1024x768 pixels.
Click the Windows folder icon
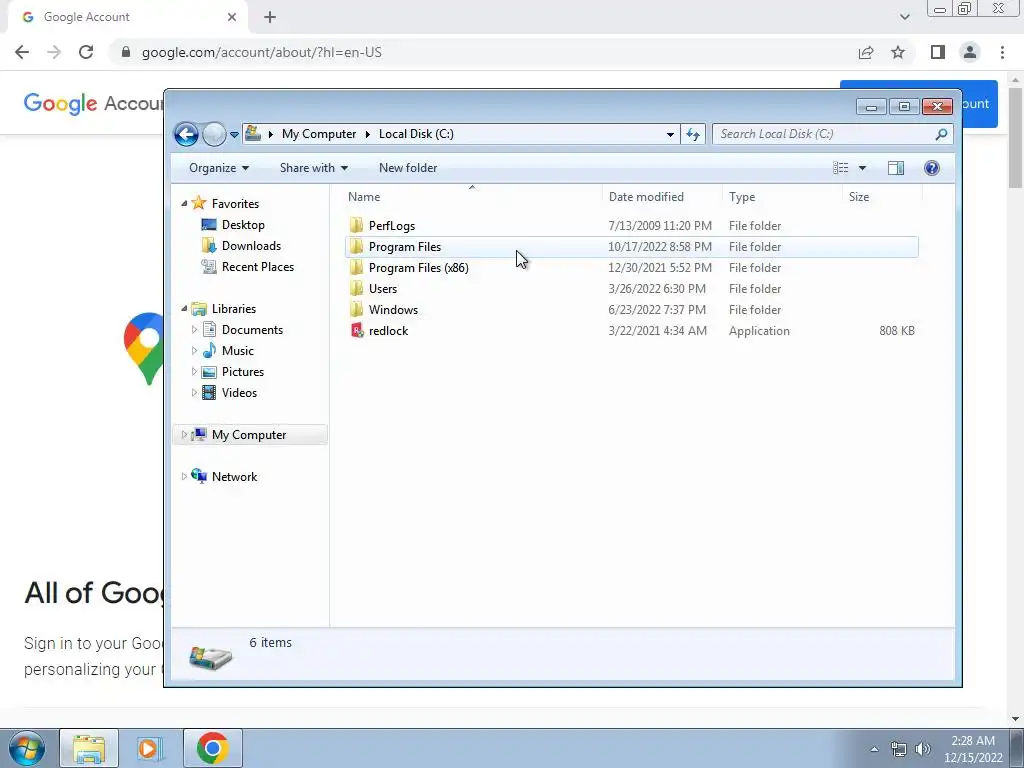tap(356, 310)
